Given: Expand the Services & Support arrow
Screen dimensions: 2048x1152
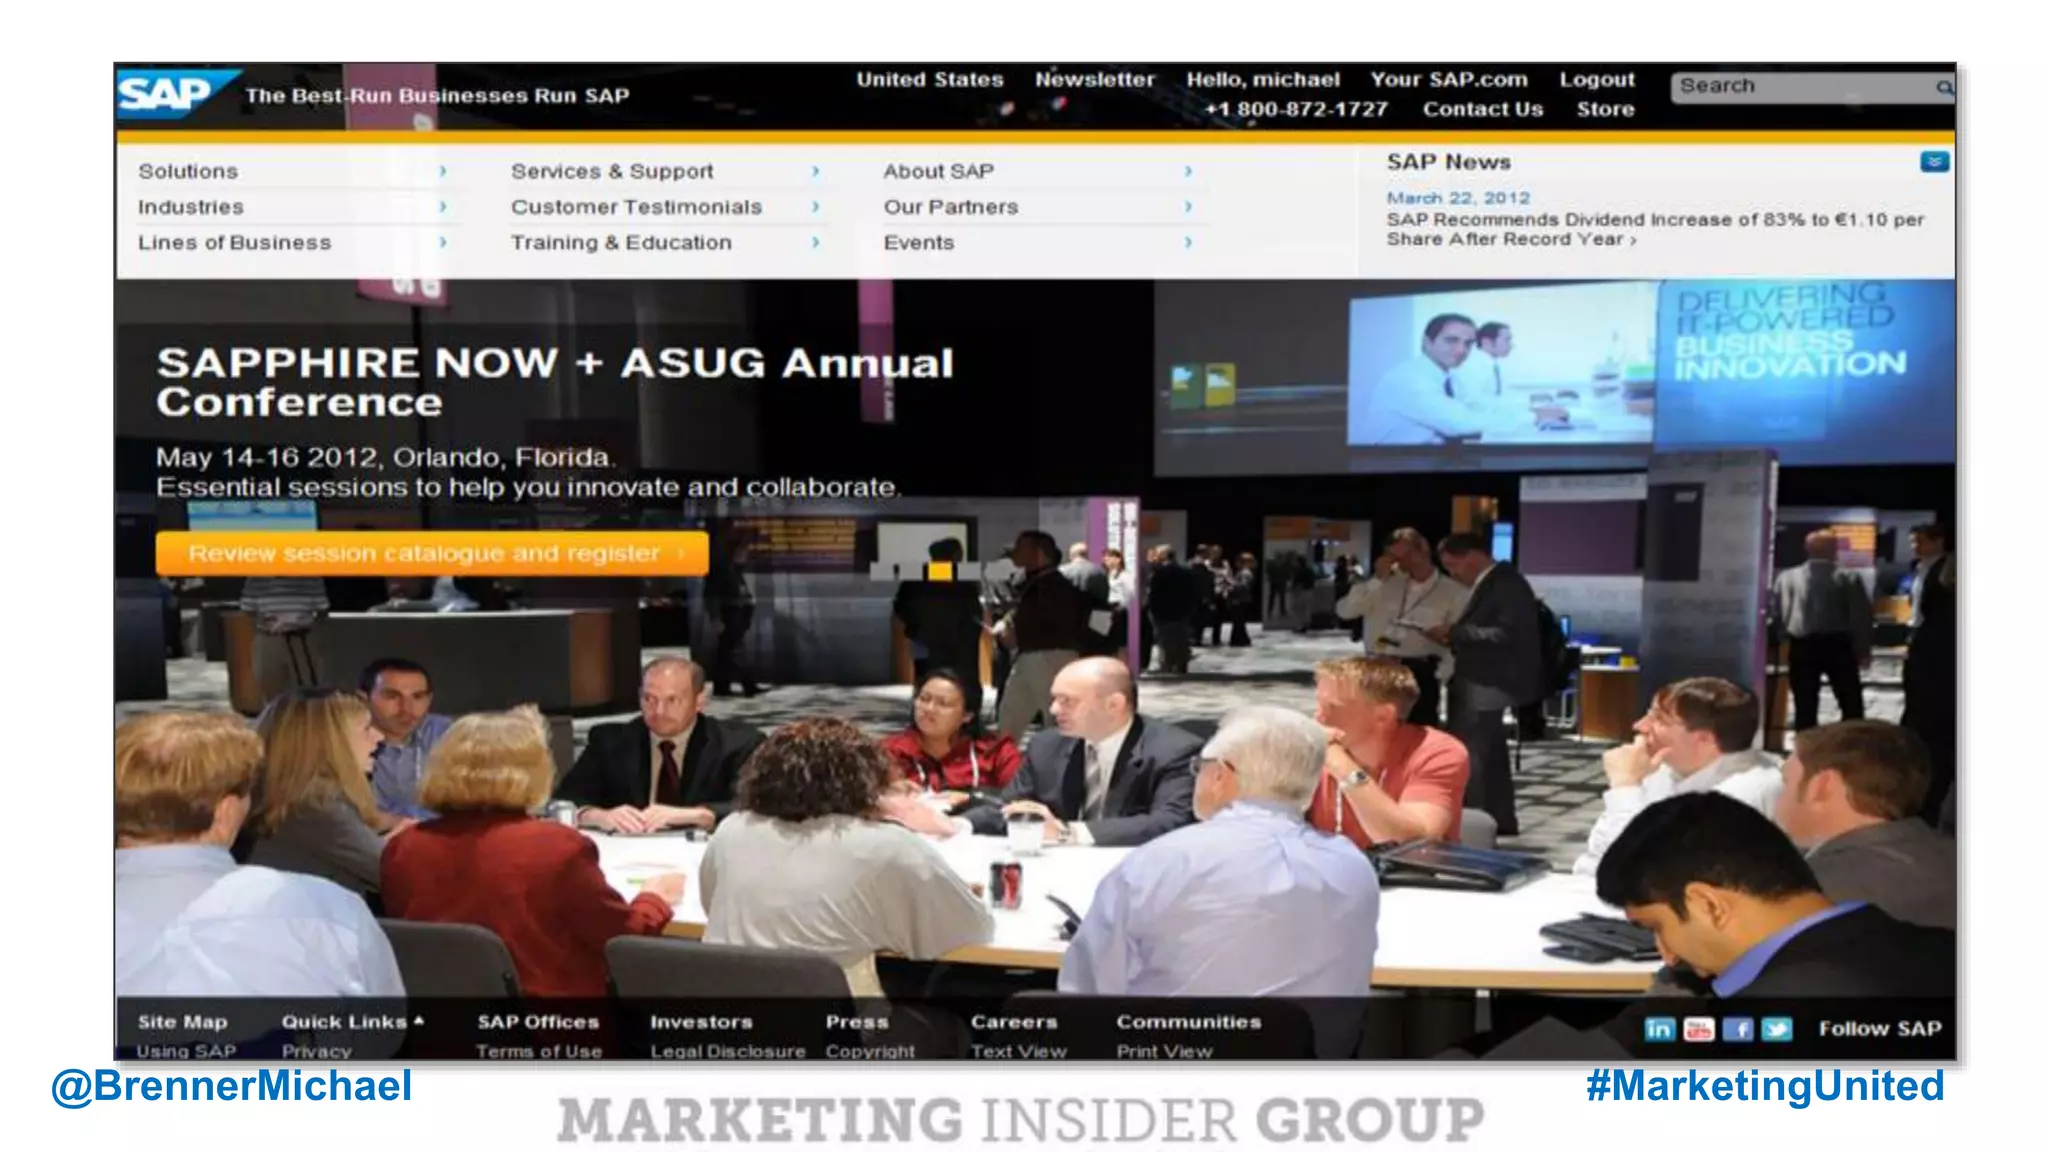Looking at the screenshot, I should (x=815, y=172).
